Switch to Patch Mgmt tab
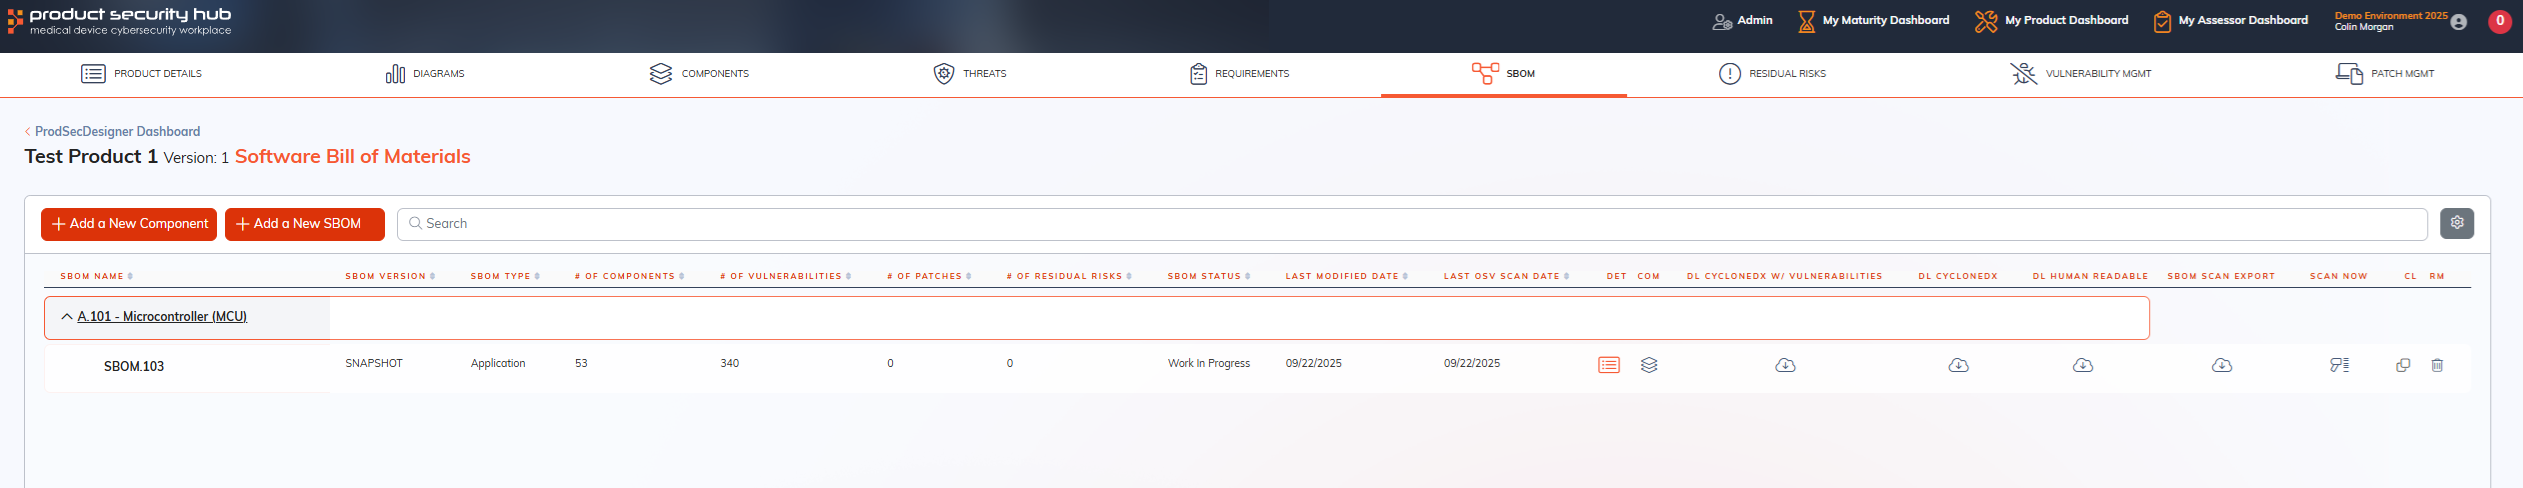Screen dimensions: 2523x488 point(2385,74)
